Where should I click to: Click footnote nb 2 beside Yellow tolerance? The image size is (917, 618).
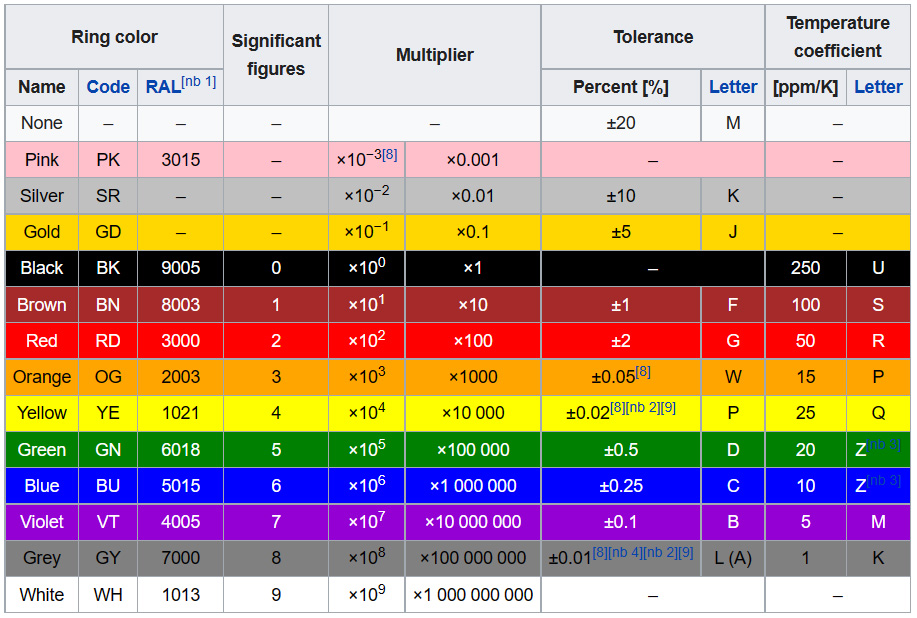click(x=642, y=407)
